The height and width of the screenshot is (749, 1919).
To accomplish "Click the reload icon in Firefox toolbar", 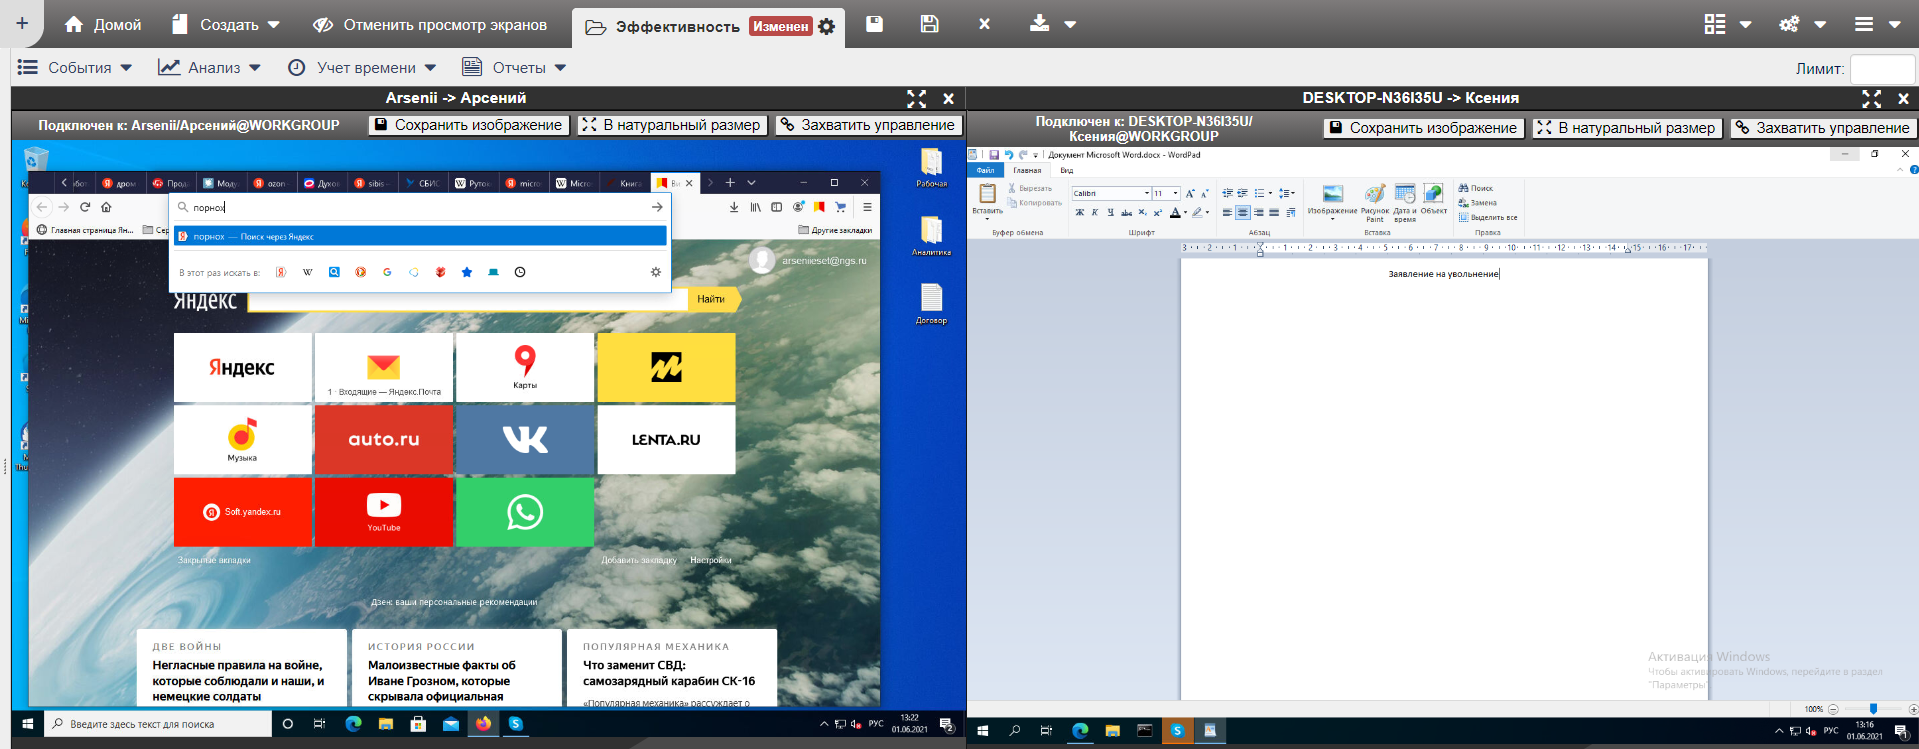I will click(85, 207).
